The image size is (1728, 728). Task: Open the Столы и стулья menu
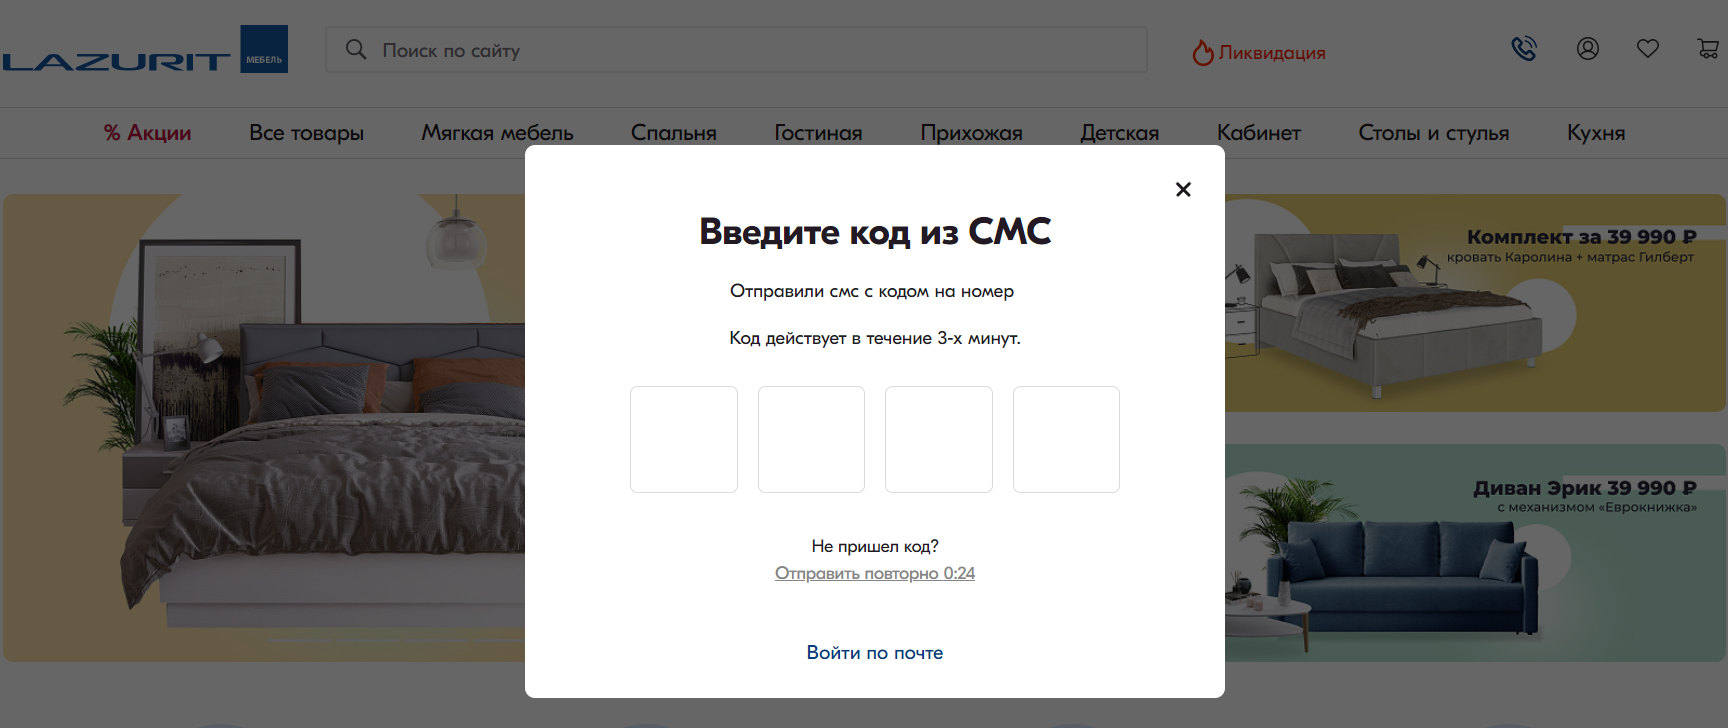(x=1434, y=133)
